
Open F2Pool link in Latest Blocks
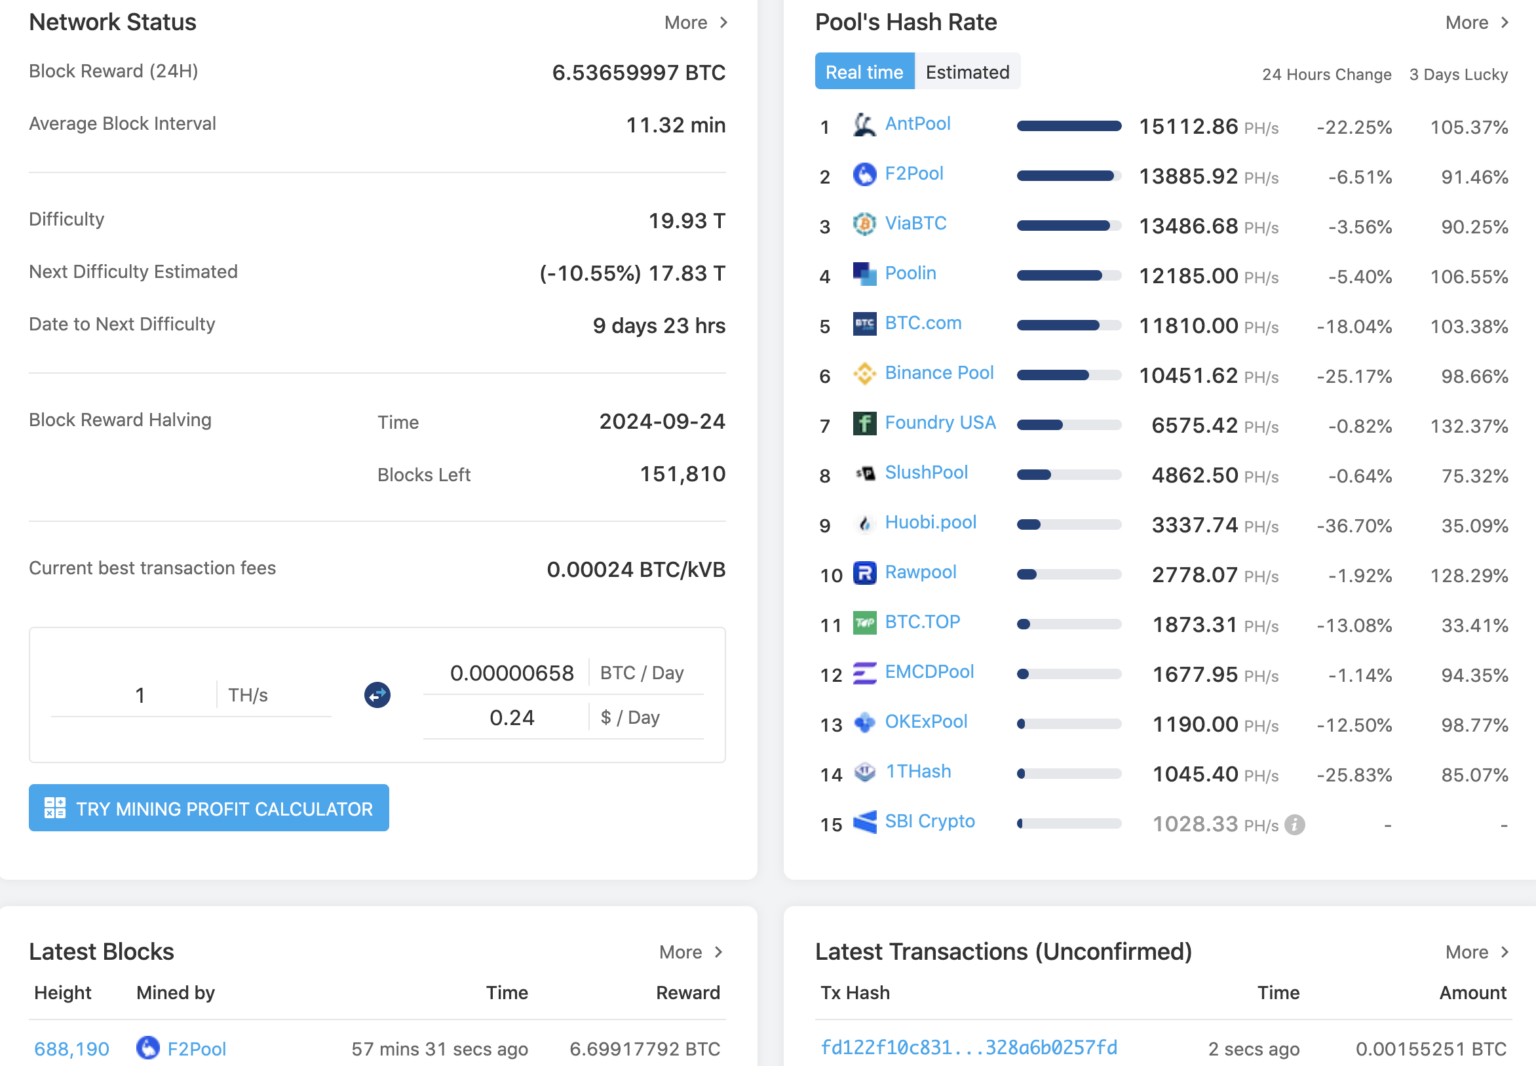(x=197, y=1049)
